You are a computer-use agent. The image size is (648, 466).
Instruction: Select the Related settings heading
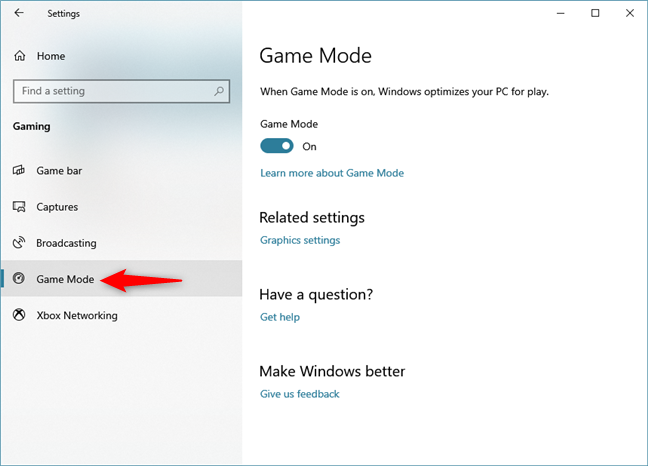tap(312, 217)
